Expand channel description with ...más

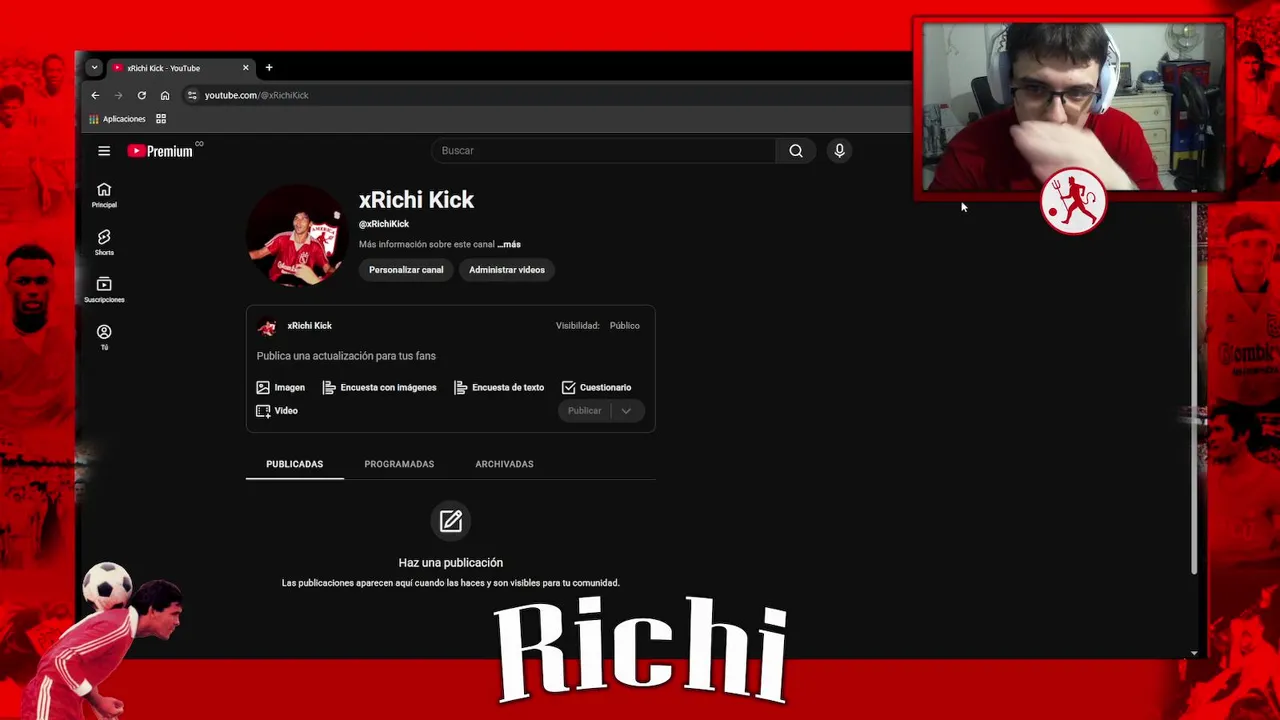[509, 244]
